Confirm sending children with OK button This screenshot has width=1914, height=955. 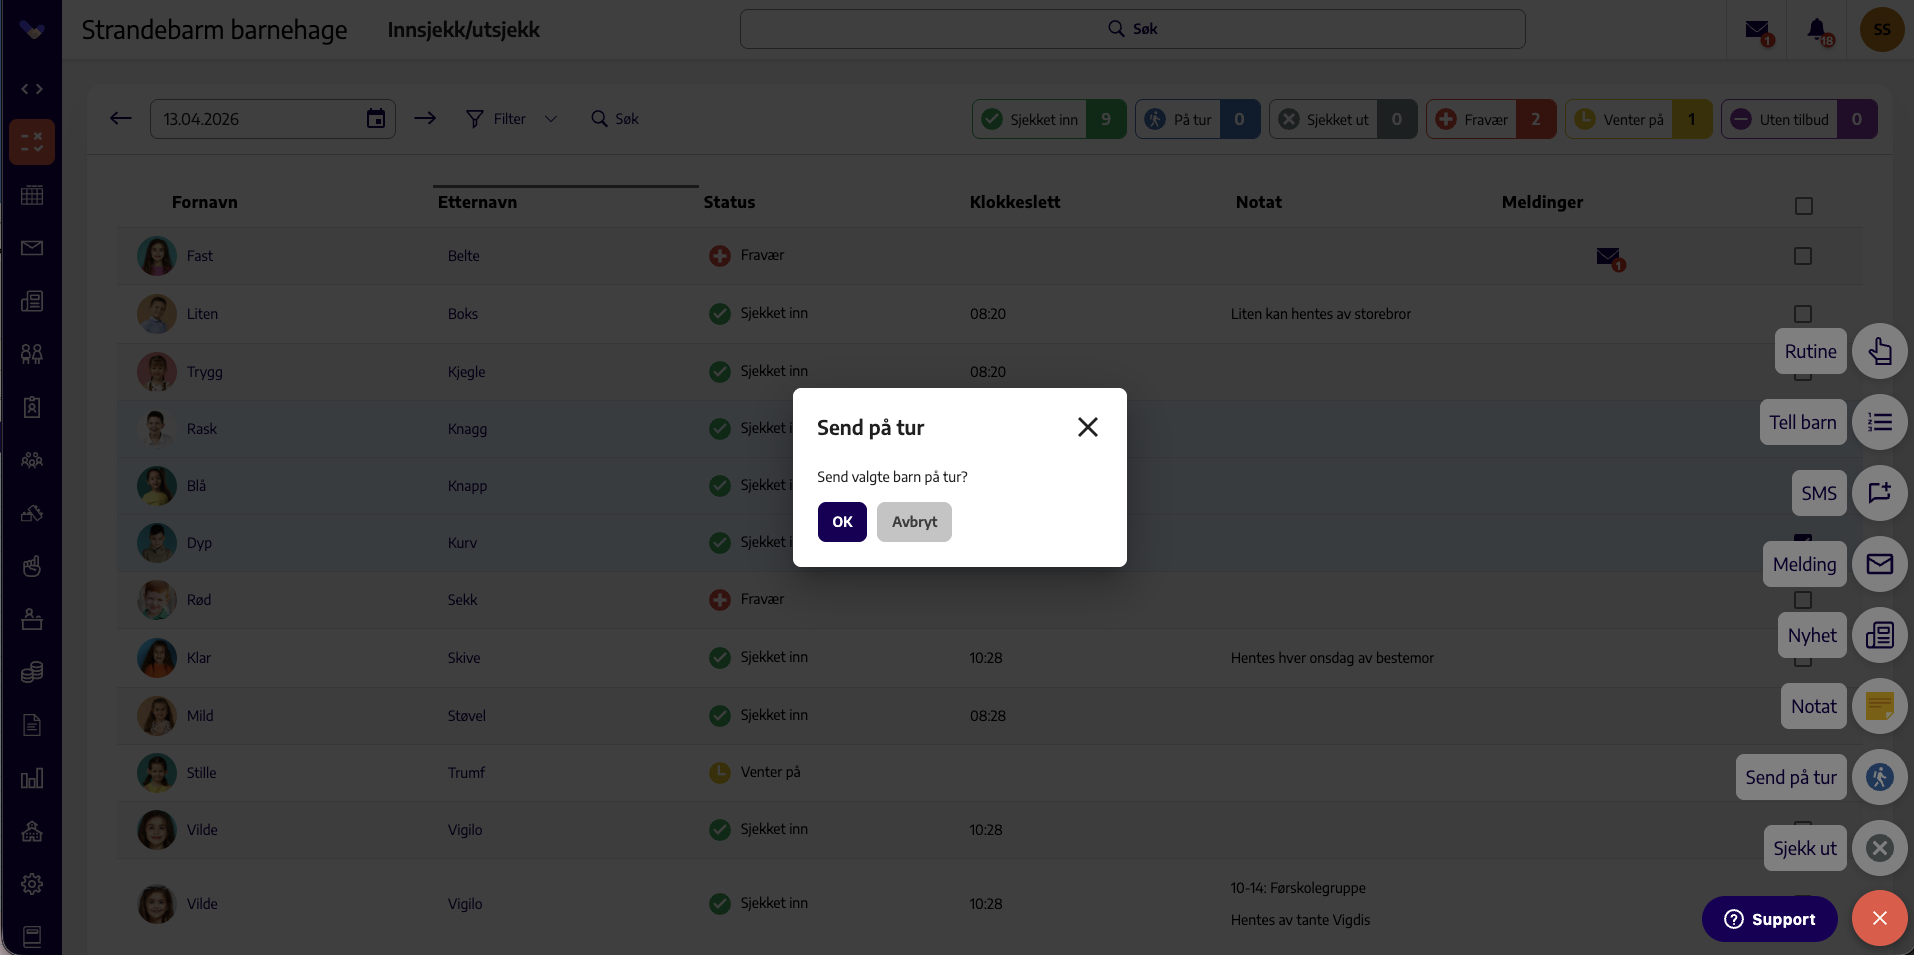[842, 522]
